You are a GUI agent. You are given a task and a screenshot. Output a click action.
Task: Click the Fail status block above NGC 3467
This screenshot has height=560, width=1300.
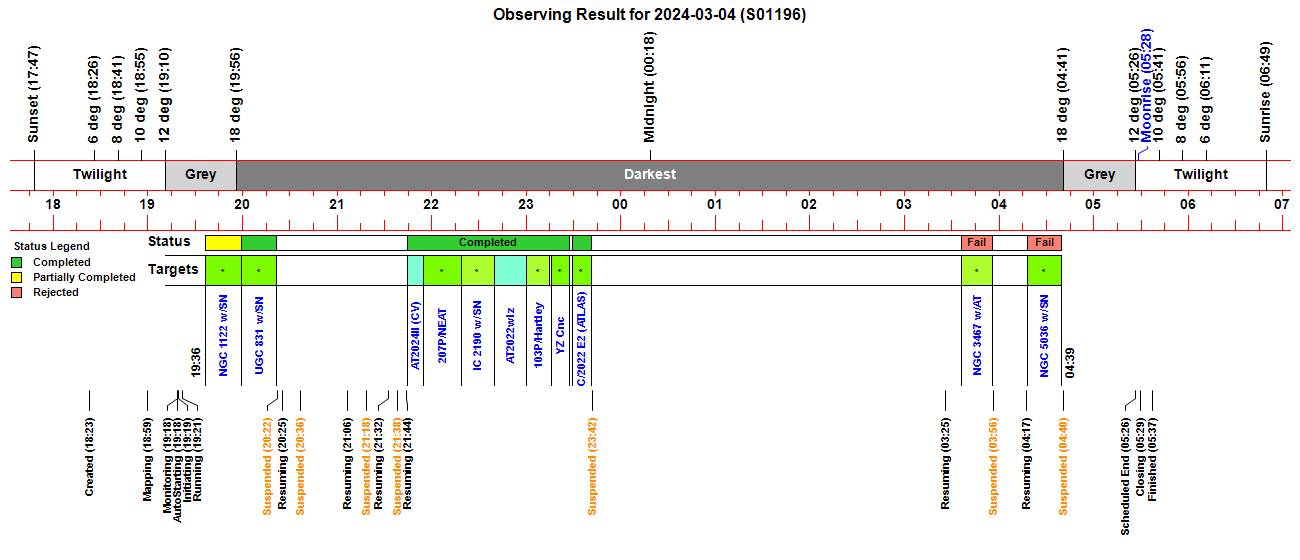977,243
